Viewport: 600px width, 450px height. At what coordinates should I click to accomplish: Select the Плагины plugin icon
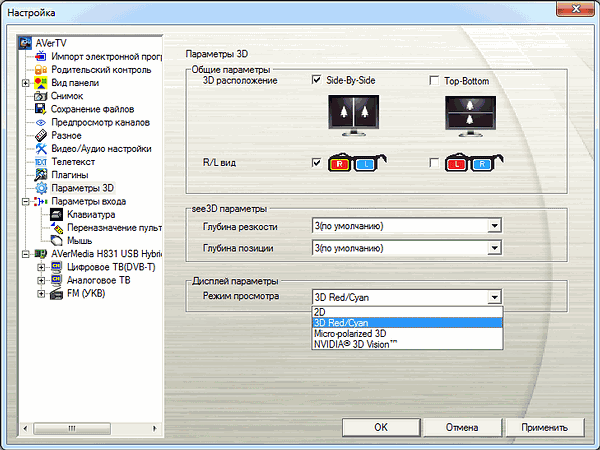41,175
